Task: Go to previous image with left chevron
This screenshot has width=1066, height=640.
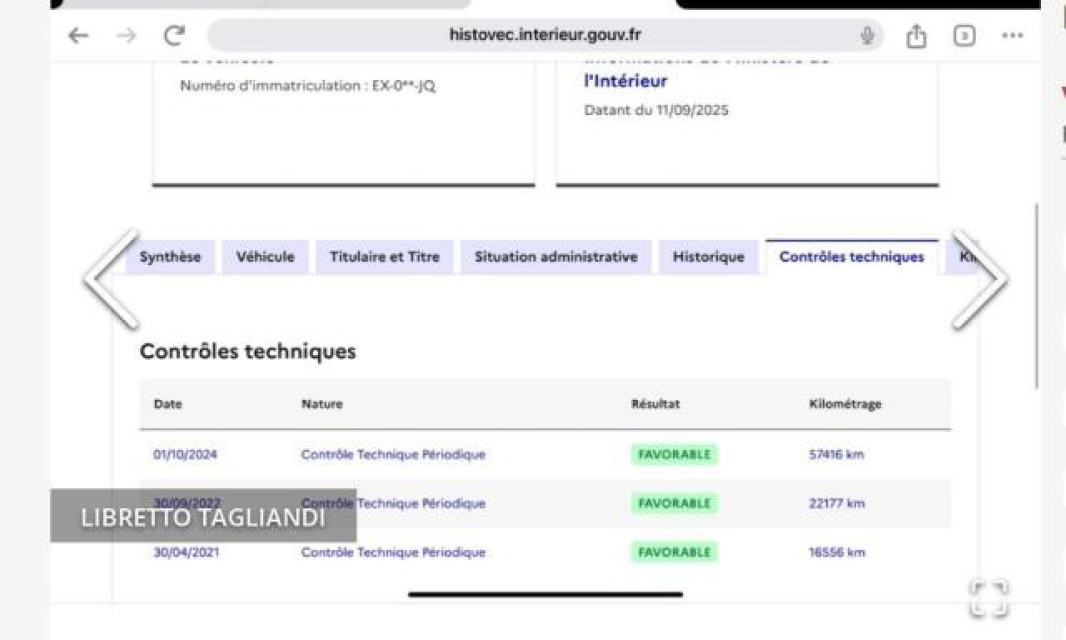Action: tap(110, 280)
